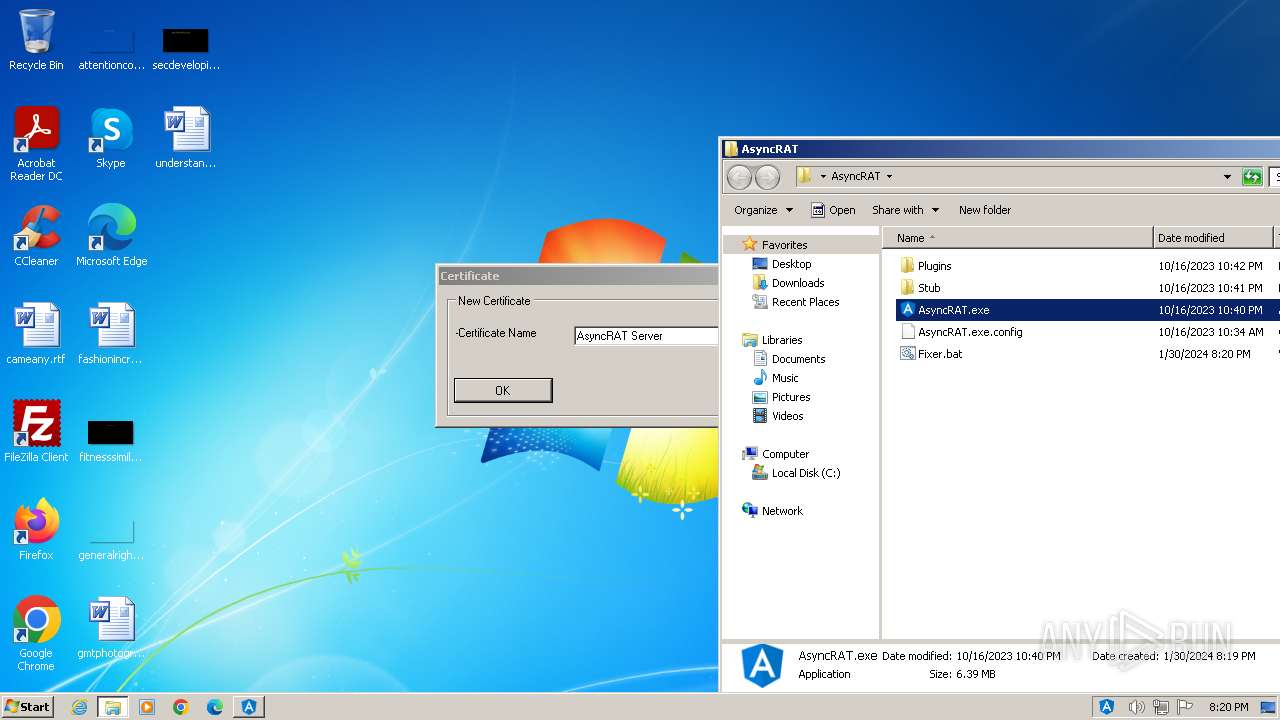Open Edge from the taskbar
The height and width of the screenshot is (720, 1280).
(215, 707)
